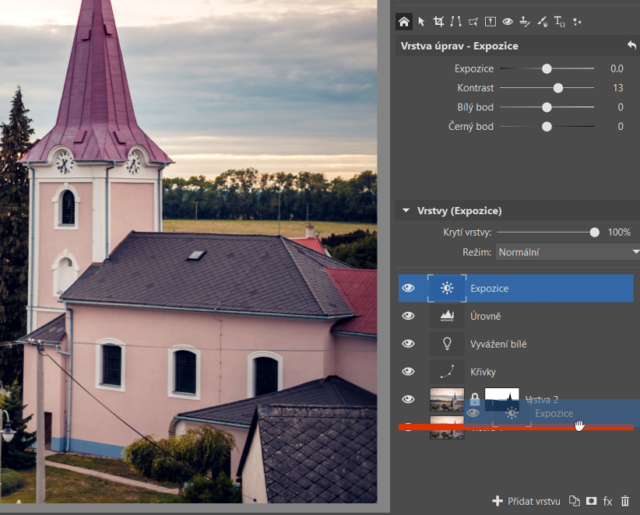Select the crop tool
Image resolution: width=640 pixels, height=515 pixels.
pyautogui.click(x=438, y=21)
